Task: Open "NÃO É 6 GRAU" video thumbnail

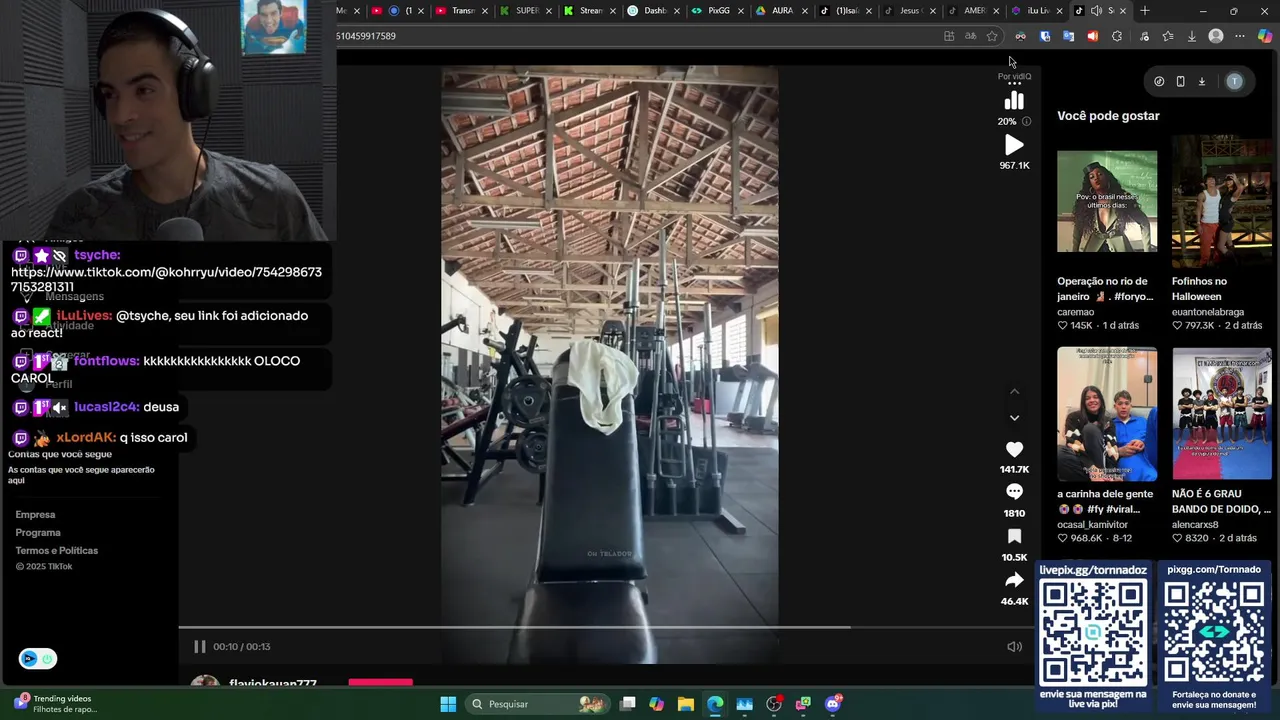Action: pos(1222,414)
